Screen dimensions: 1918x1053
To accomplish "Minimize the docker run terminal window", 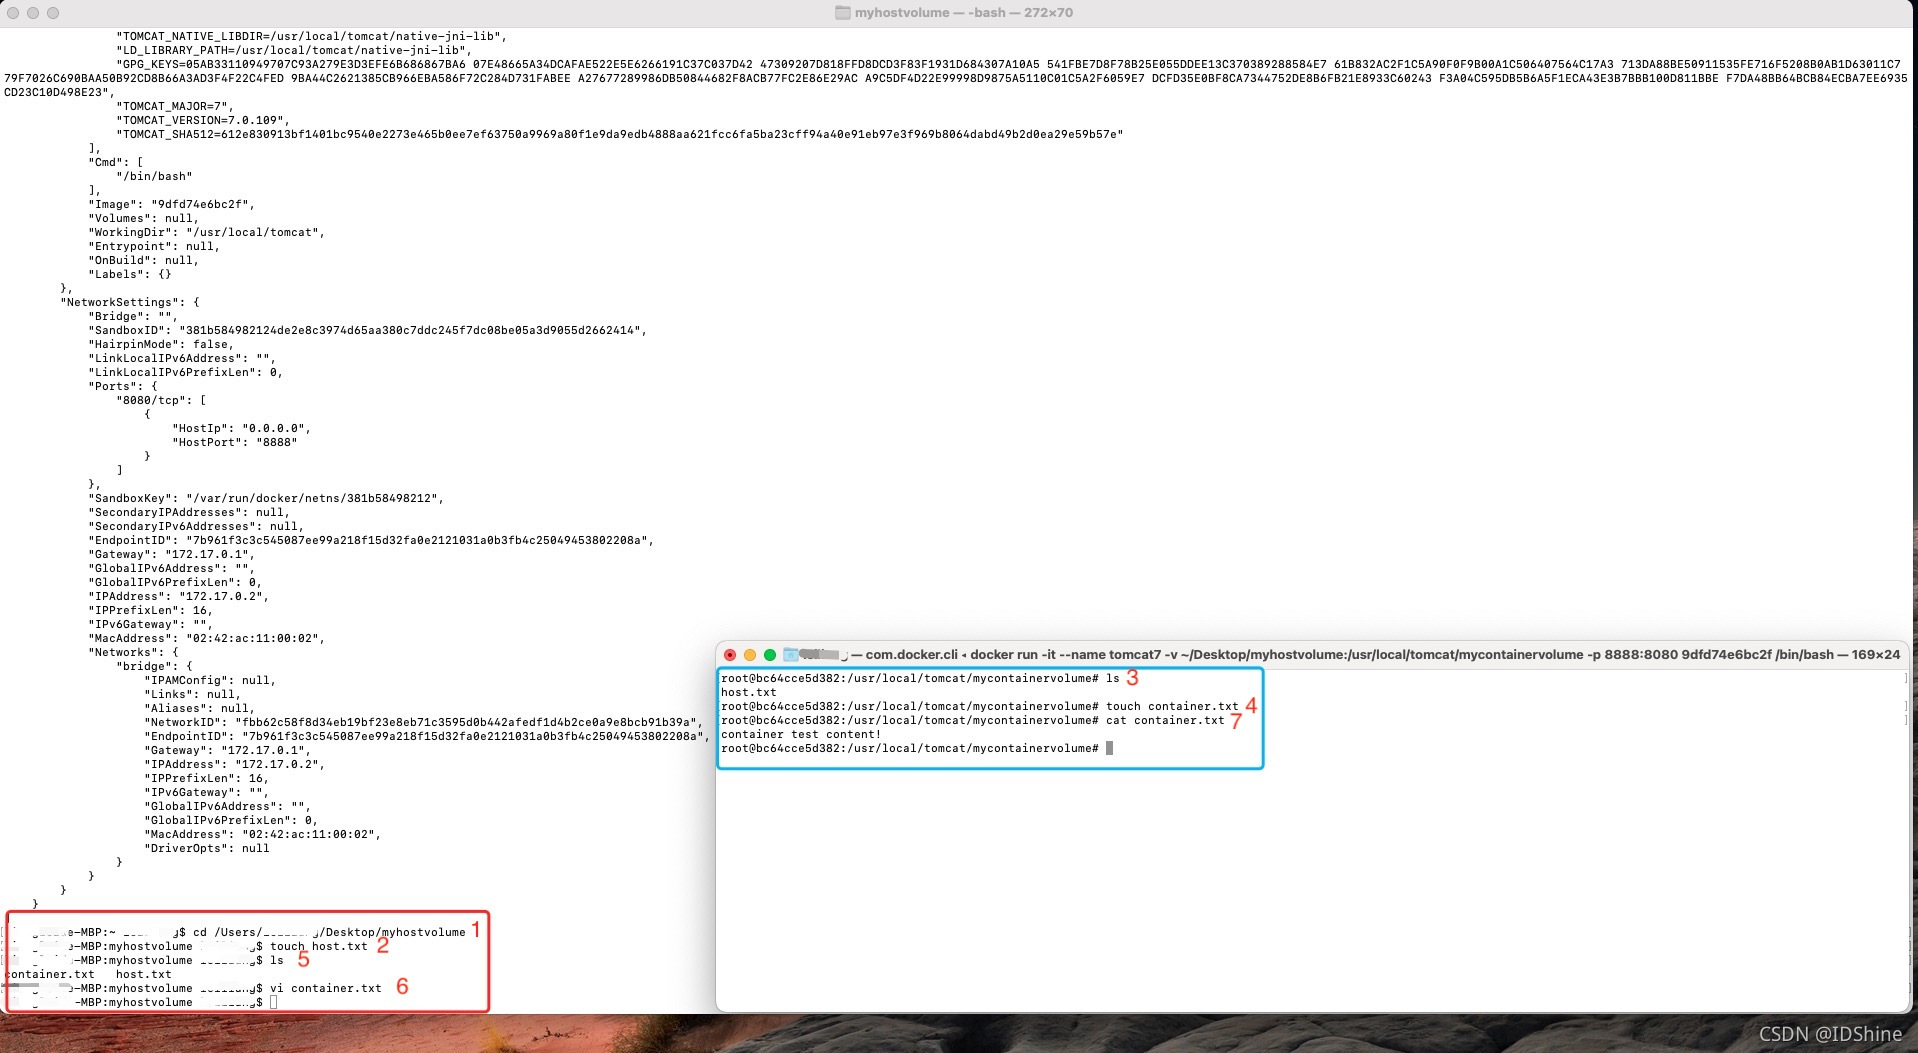I will 750,655.
